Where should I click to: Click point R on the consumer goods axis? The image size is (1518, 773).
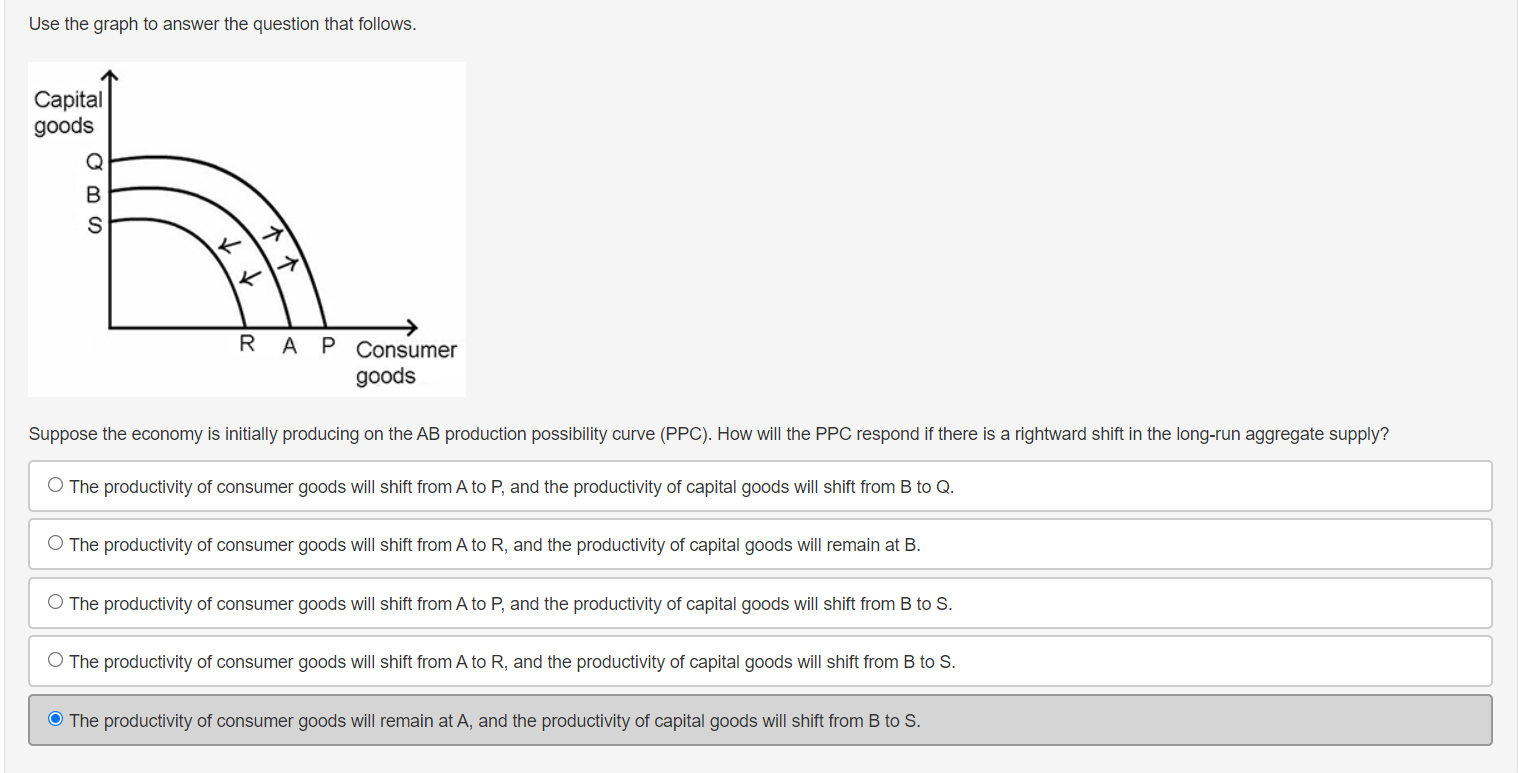click(245, 344)
